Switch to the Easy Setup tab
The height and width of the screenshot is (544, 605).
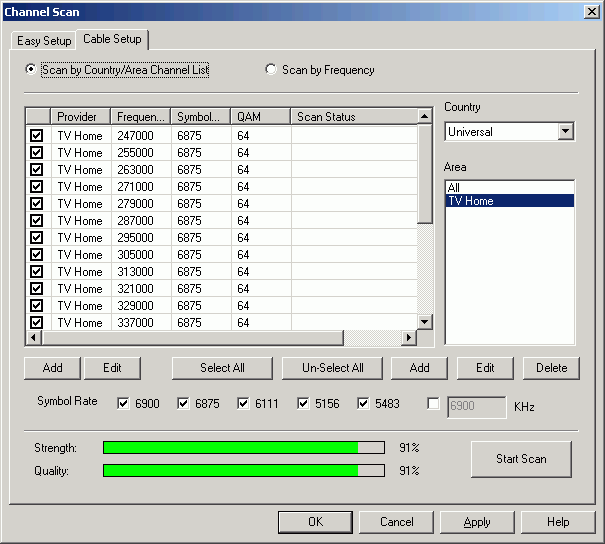point(44,41)
